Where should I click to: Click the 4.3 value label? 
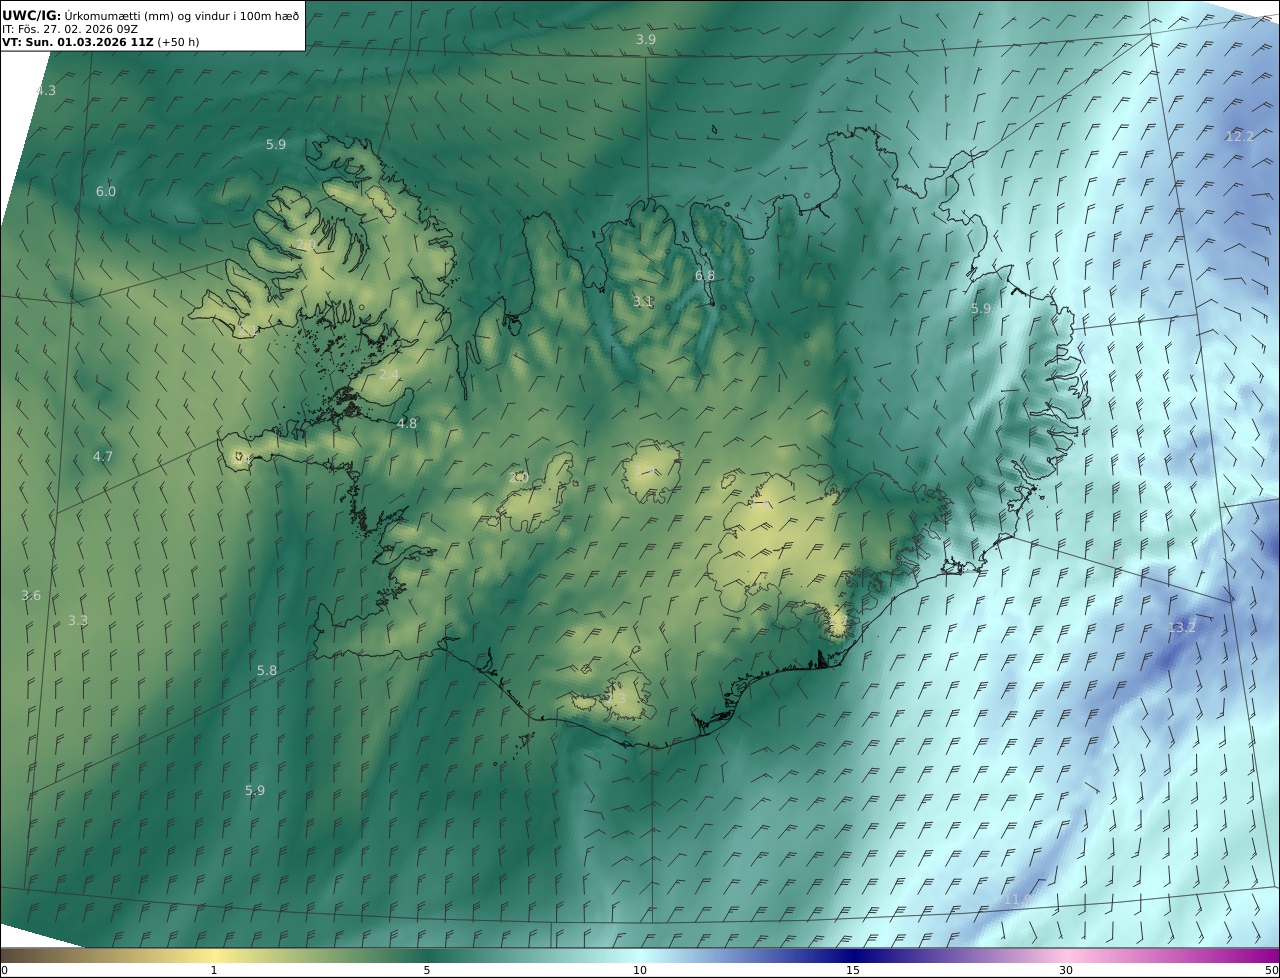click(45, 91)
